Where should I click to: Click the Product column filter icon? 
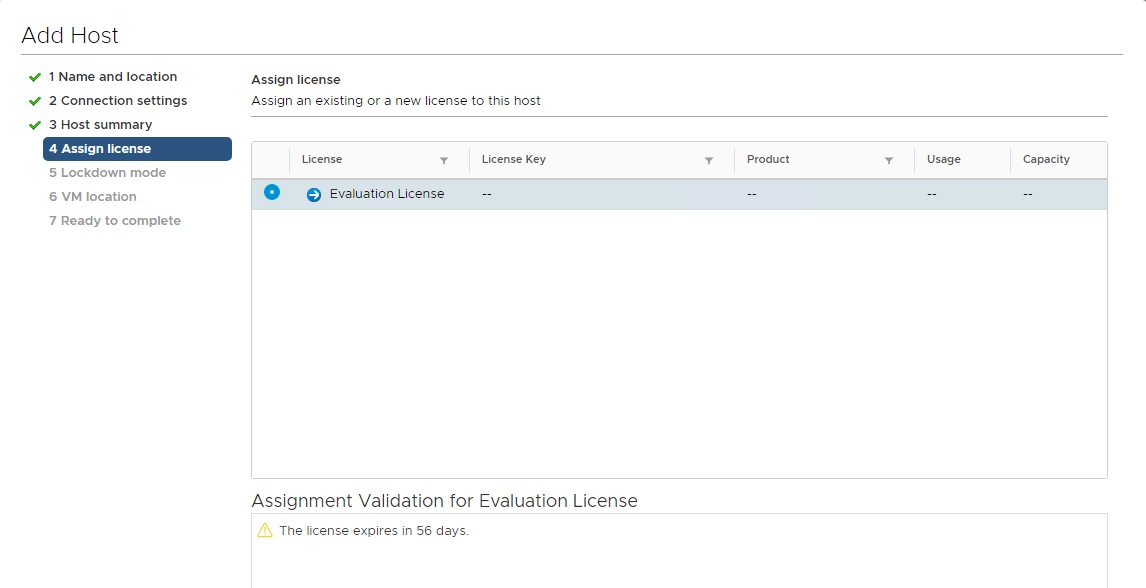pos(889,161)
